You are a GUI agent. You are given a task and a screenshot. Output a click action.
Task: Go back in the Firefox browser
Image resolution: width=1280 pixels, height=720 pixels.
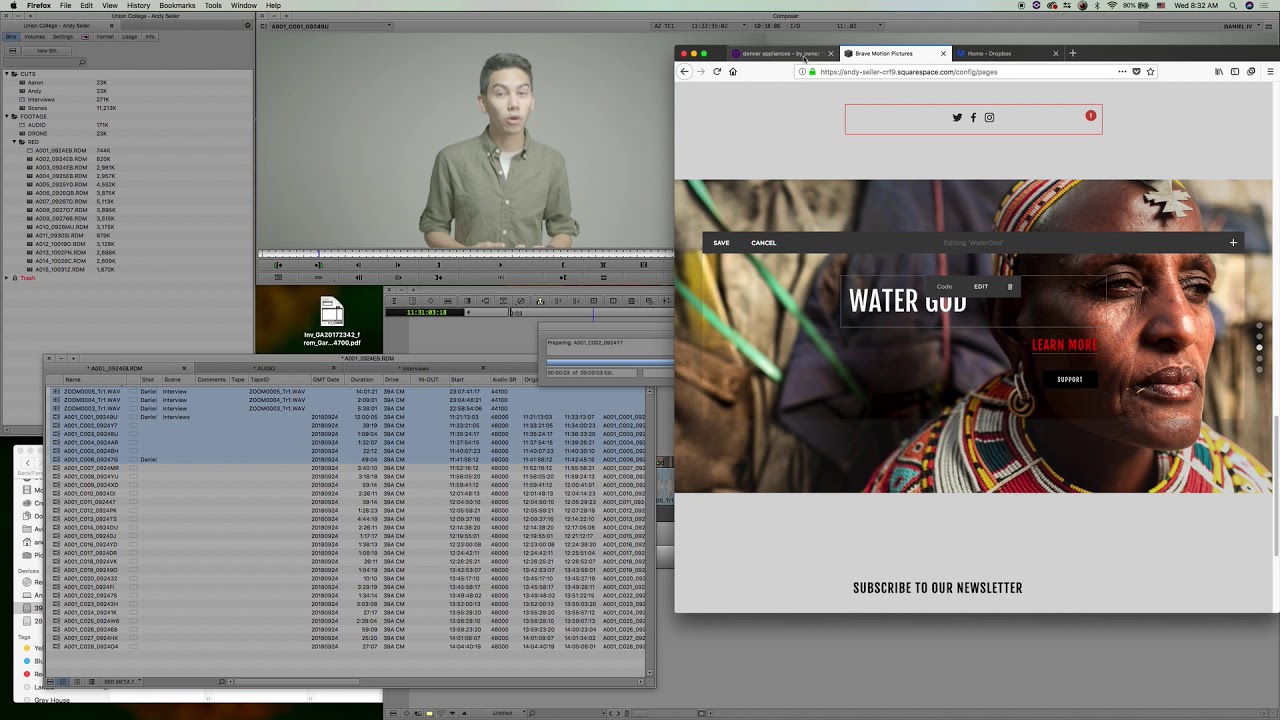click(x=684, y=71)
